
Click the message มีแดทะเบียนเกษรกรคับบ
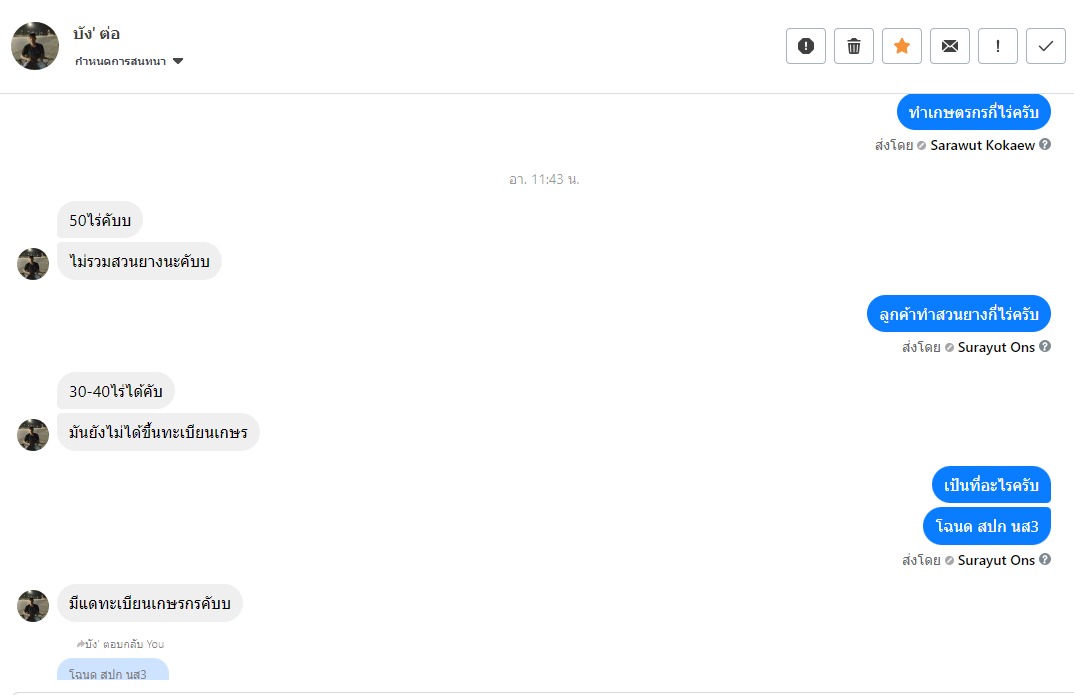point(150,603)
